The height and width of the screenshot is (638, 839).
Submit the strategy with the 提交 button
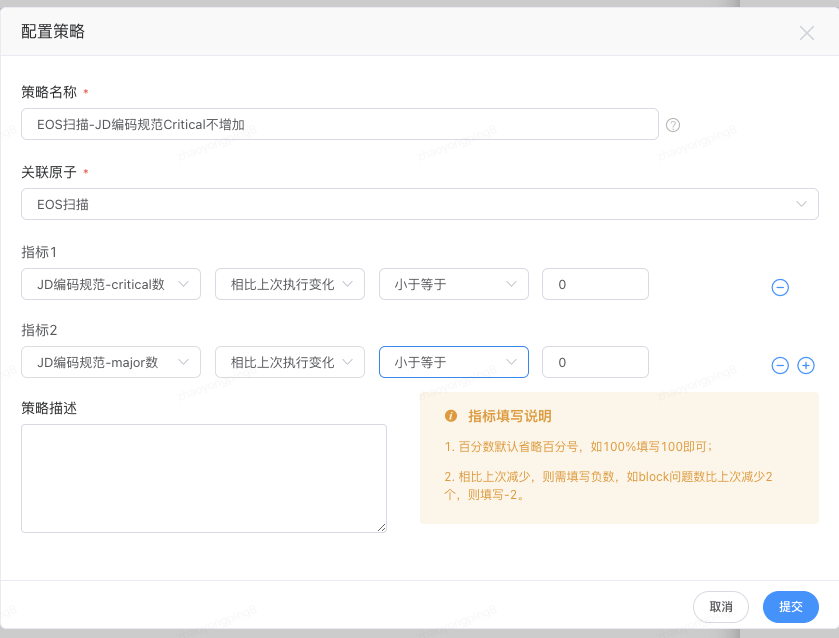(x=790, y=606)
